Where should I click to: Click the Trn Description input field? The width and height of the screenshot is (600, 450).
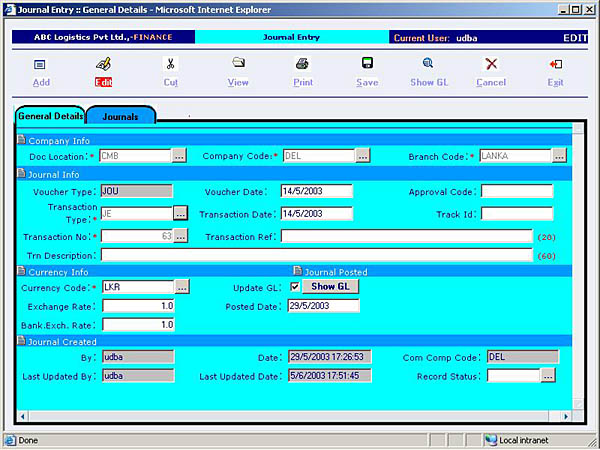317,255
